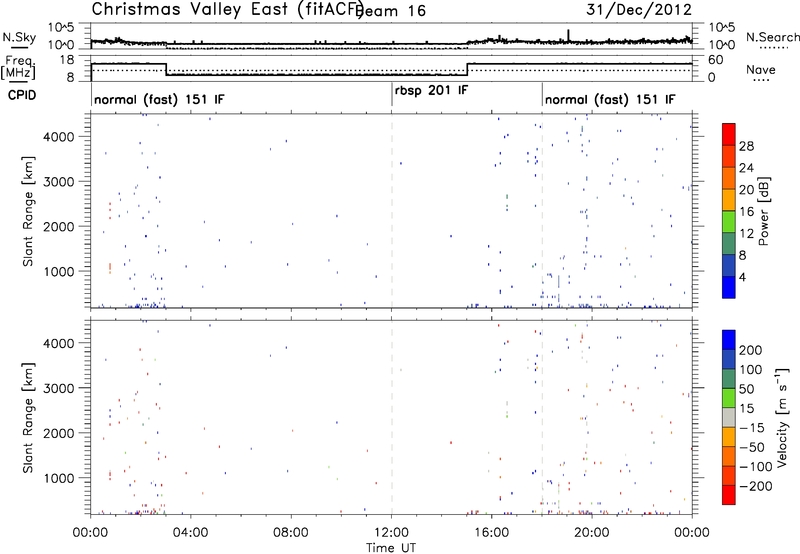
Task: Click the frequency step-down at 03:00 in frequency panel
Action: 166,69
